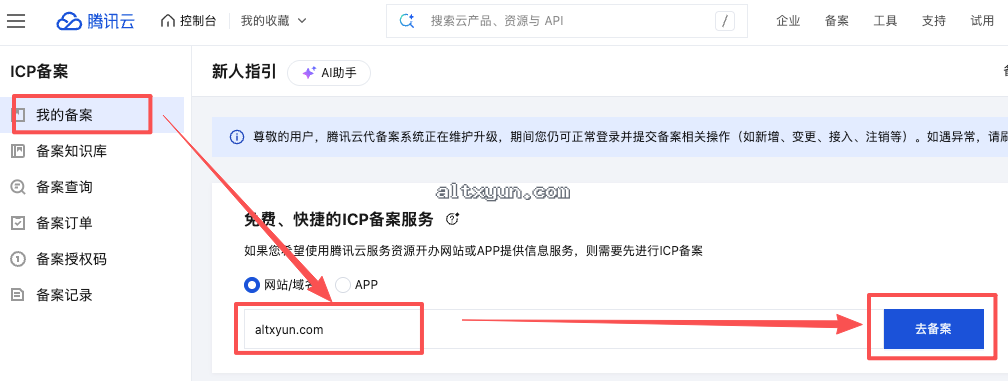
Task: Go to 控制台 home icon
Action: 168,21
